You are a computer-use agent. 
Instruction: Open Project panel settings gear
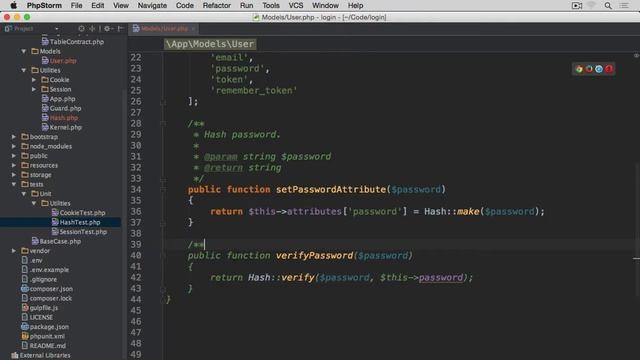click(x=107, y=29)
